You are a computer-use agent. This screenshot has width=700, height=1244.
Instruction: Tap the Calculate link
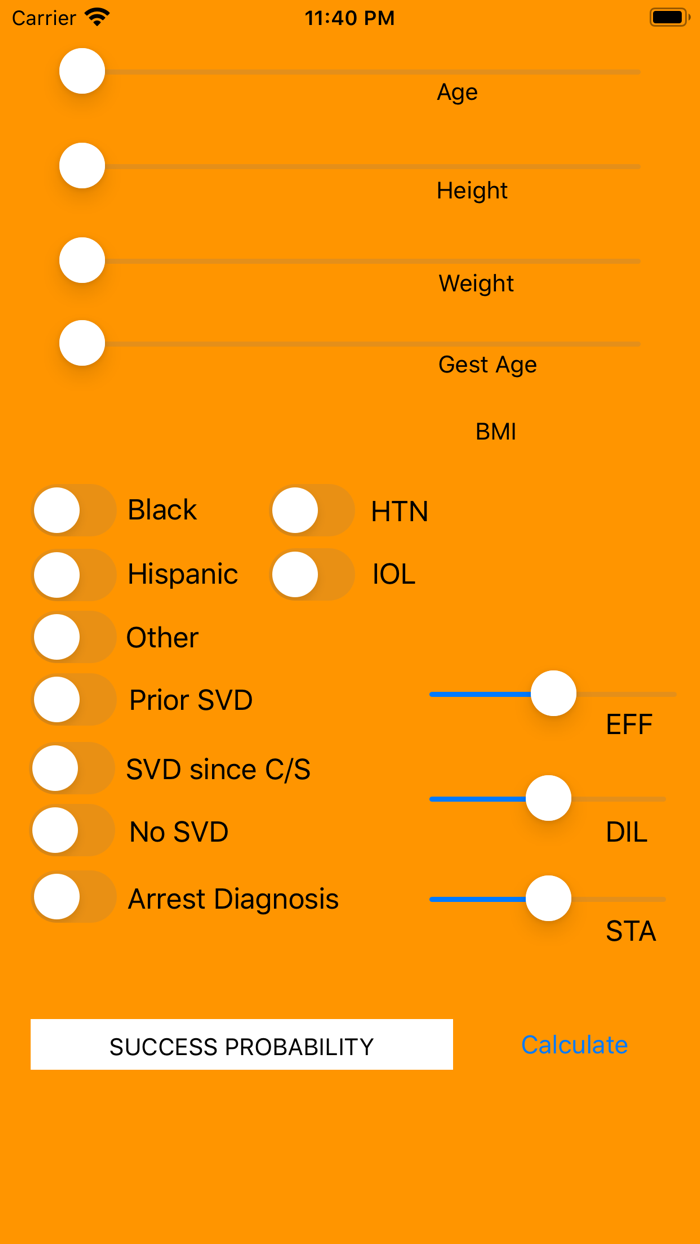tap(574, 1044)
